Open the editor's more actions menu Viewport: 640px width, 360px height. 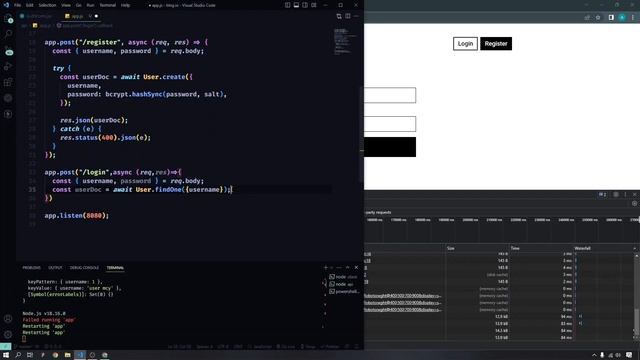[356, 16]
